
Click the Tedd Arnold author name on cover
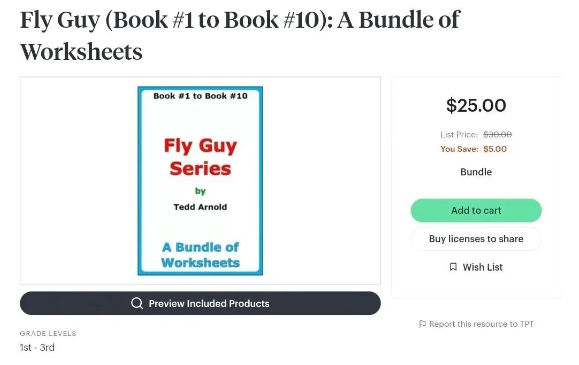200,207
